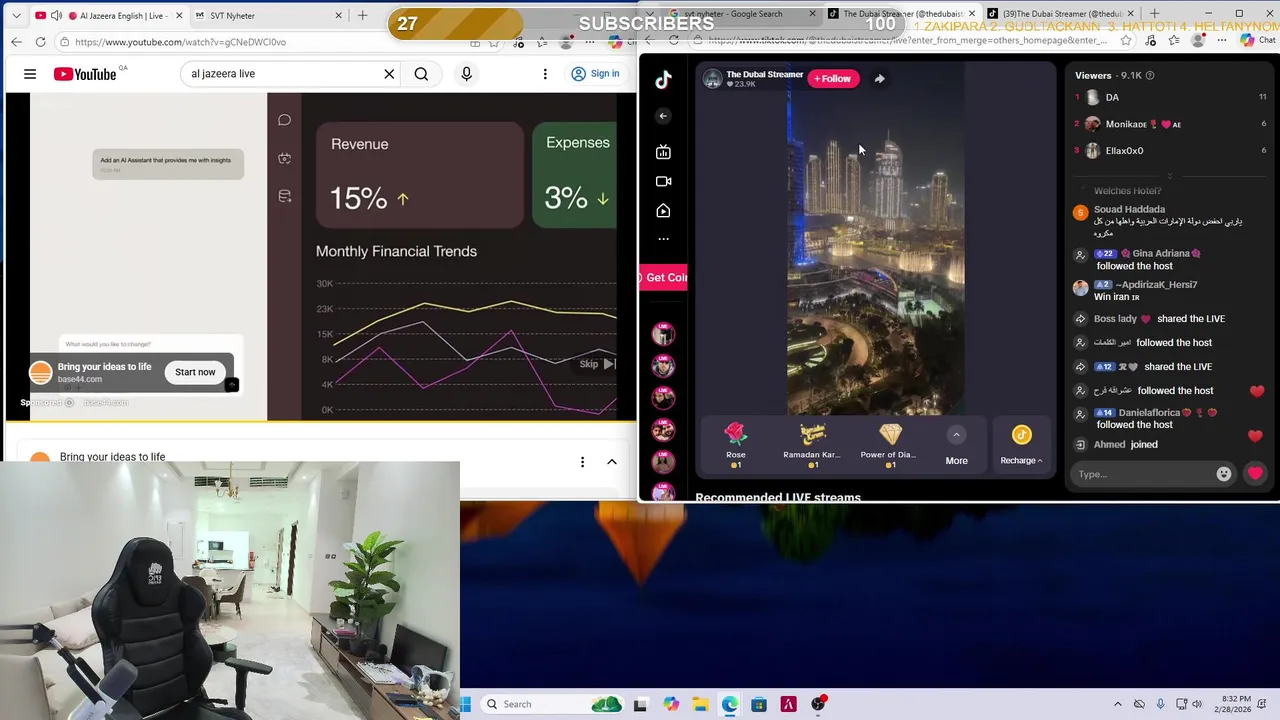Open Copilot from taskbar
The width and height of the screenshot is (1280, 720).
671,704
